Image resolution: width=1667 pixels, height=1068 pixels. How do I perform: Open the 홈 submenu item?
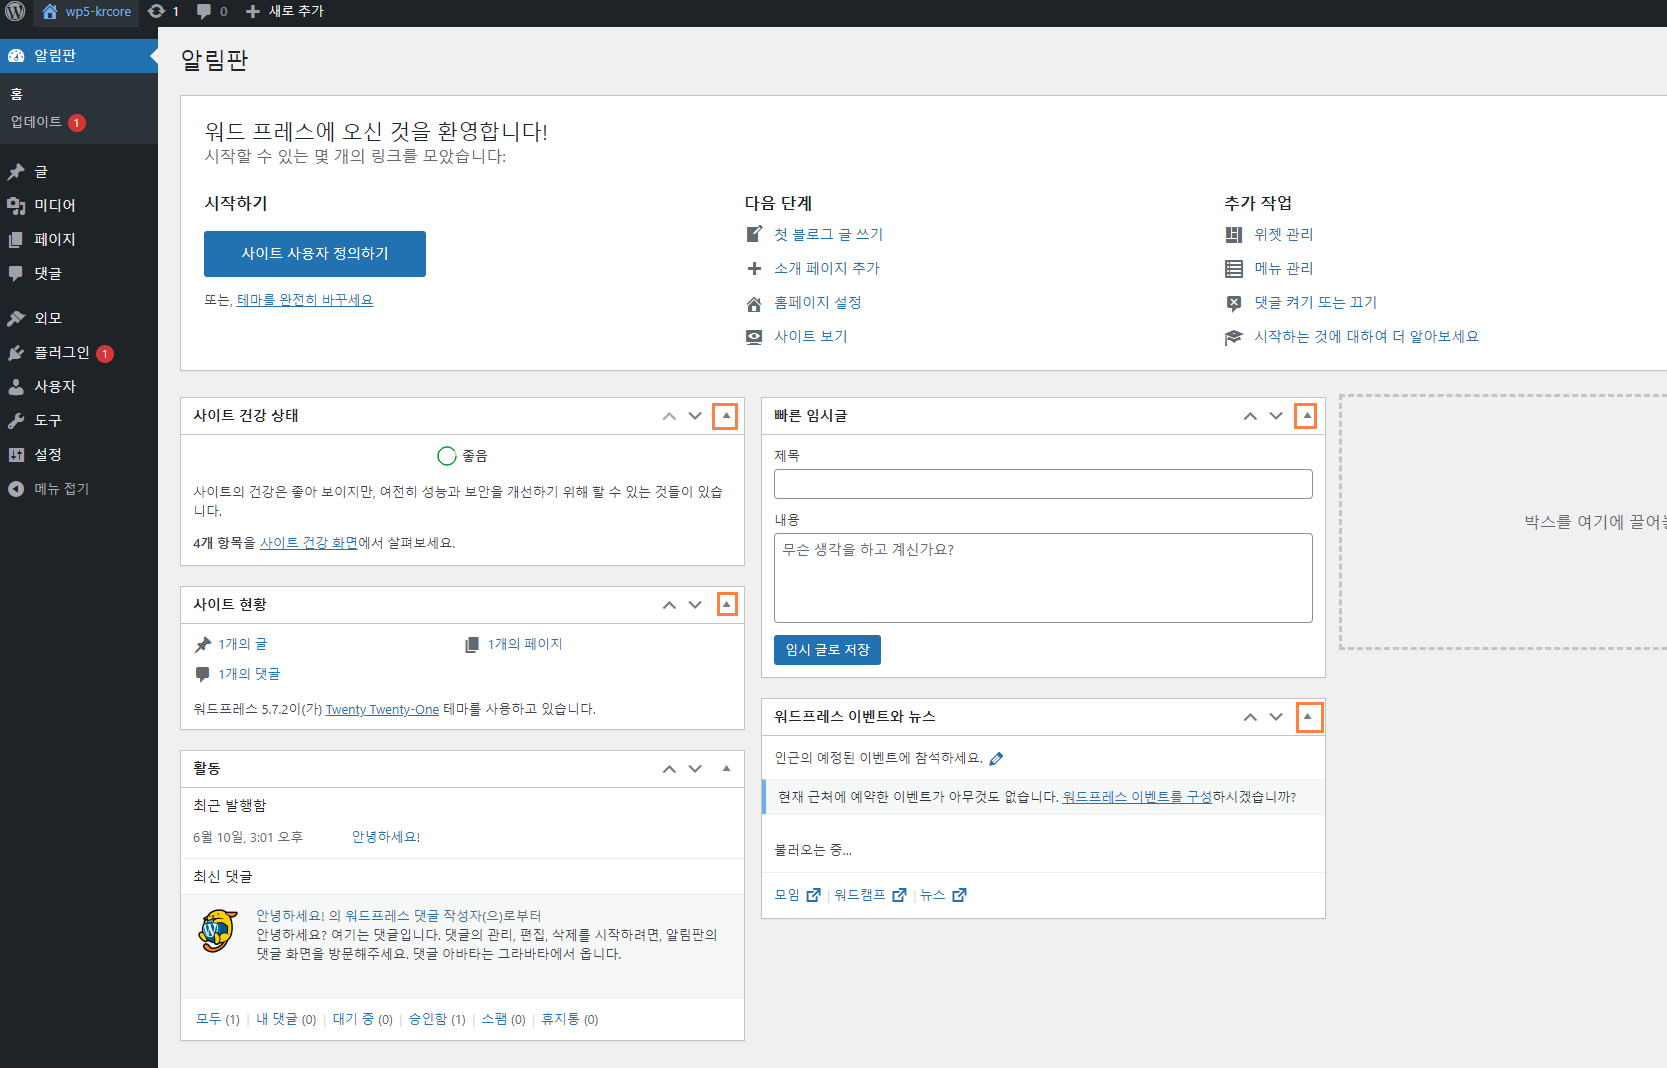click(17, 94)
